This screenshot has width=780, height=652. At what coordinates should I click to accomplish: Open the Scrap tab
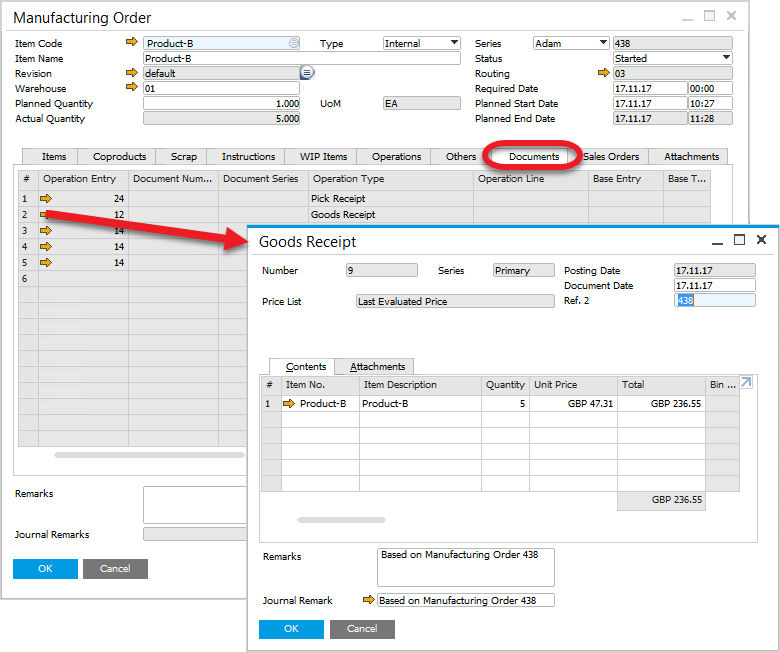[184, 156]
